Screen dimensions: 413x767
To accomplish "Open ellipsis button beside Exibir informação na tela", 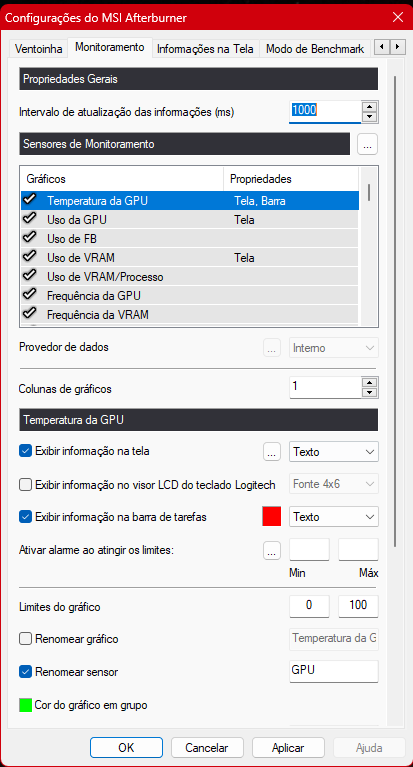I will [272, 452].
